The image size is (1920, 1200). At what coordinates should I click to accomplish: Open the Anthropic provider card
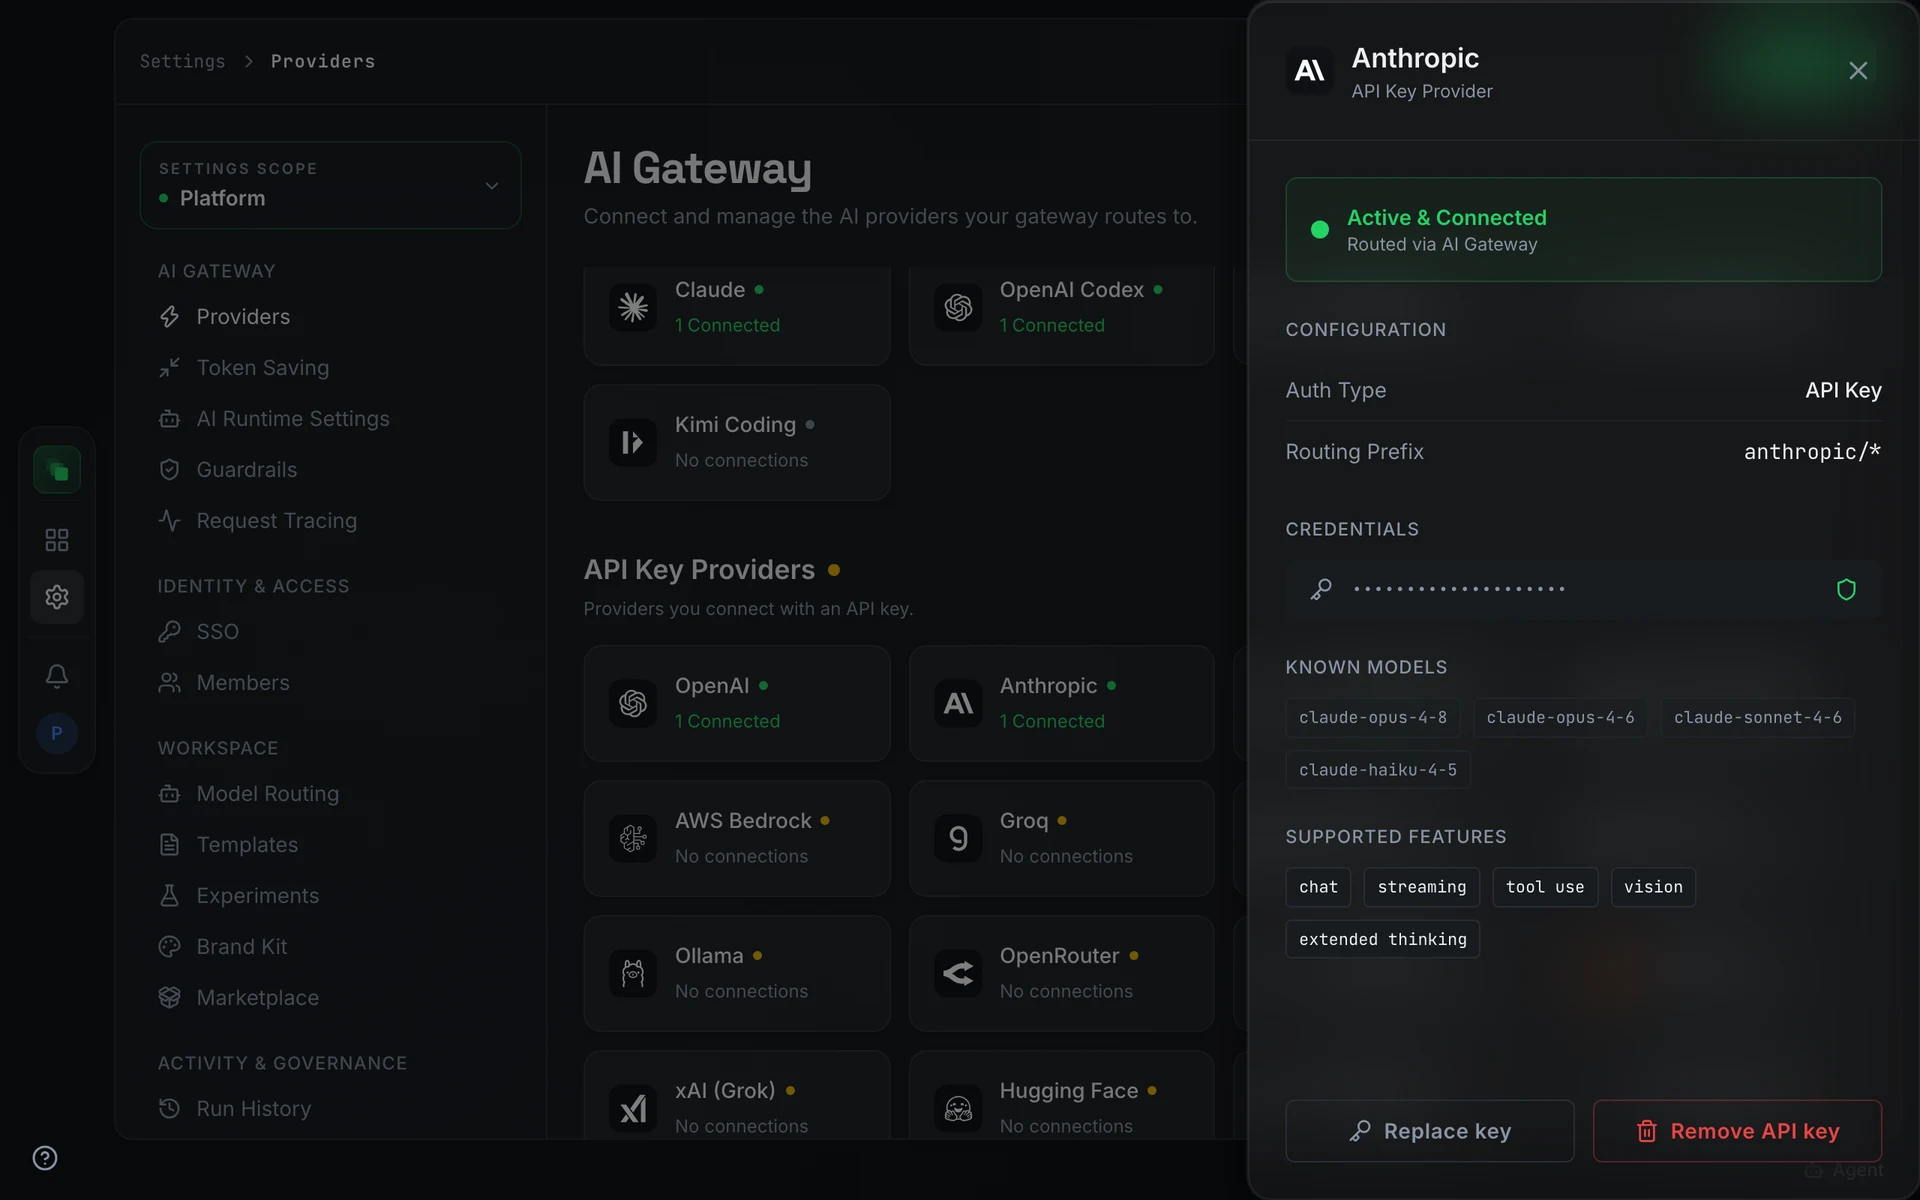[1061, 704]
